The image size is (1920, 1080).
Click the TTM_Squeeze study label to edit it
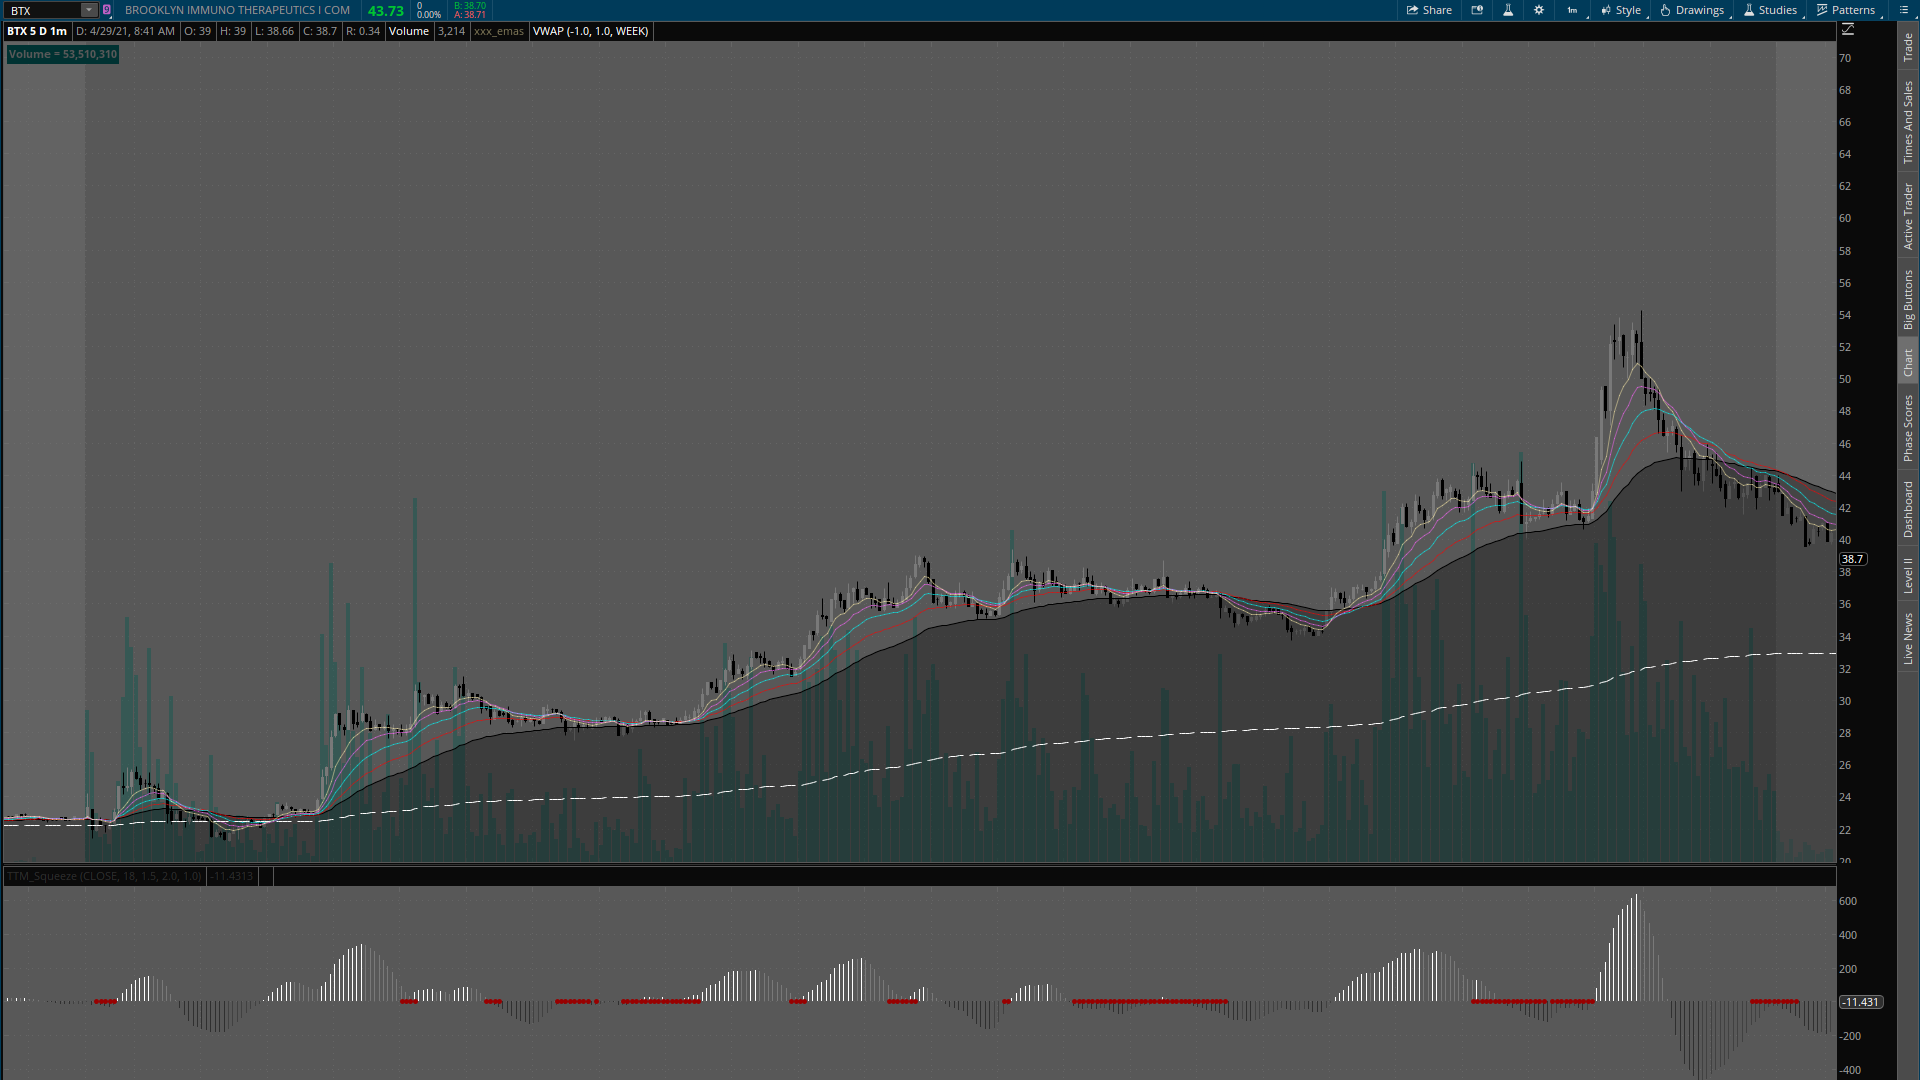(x=103, y=876)
